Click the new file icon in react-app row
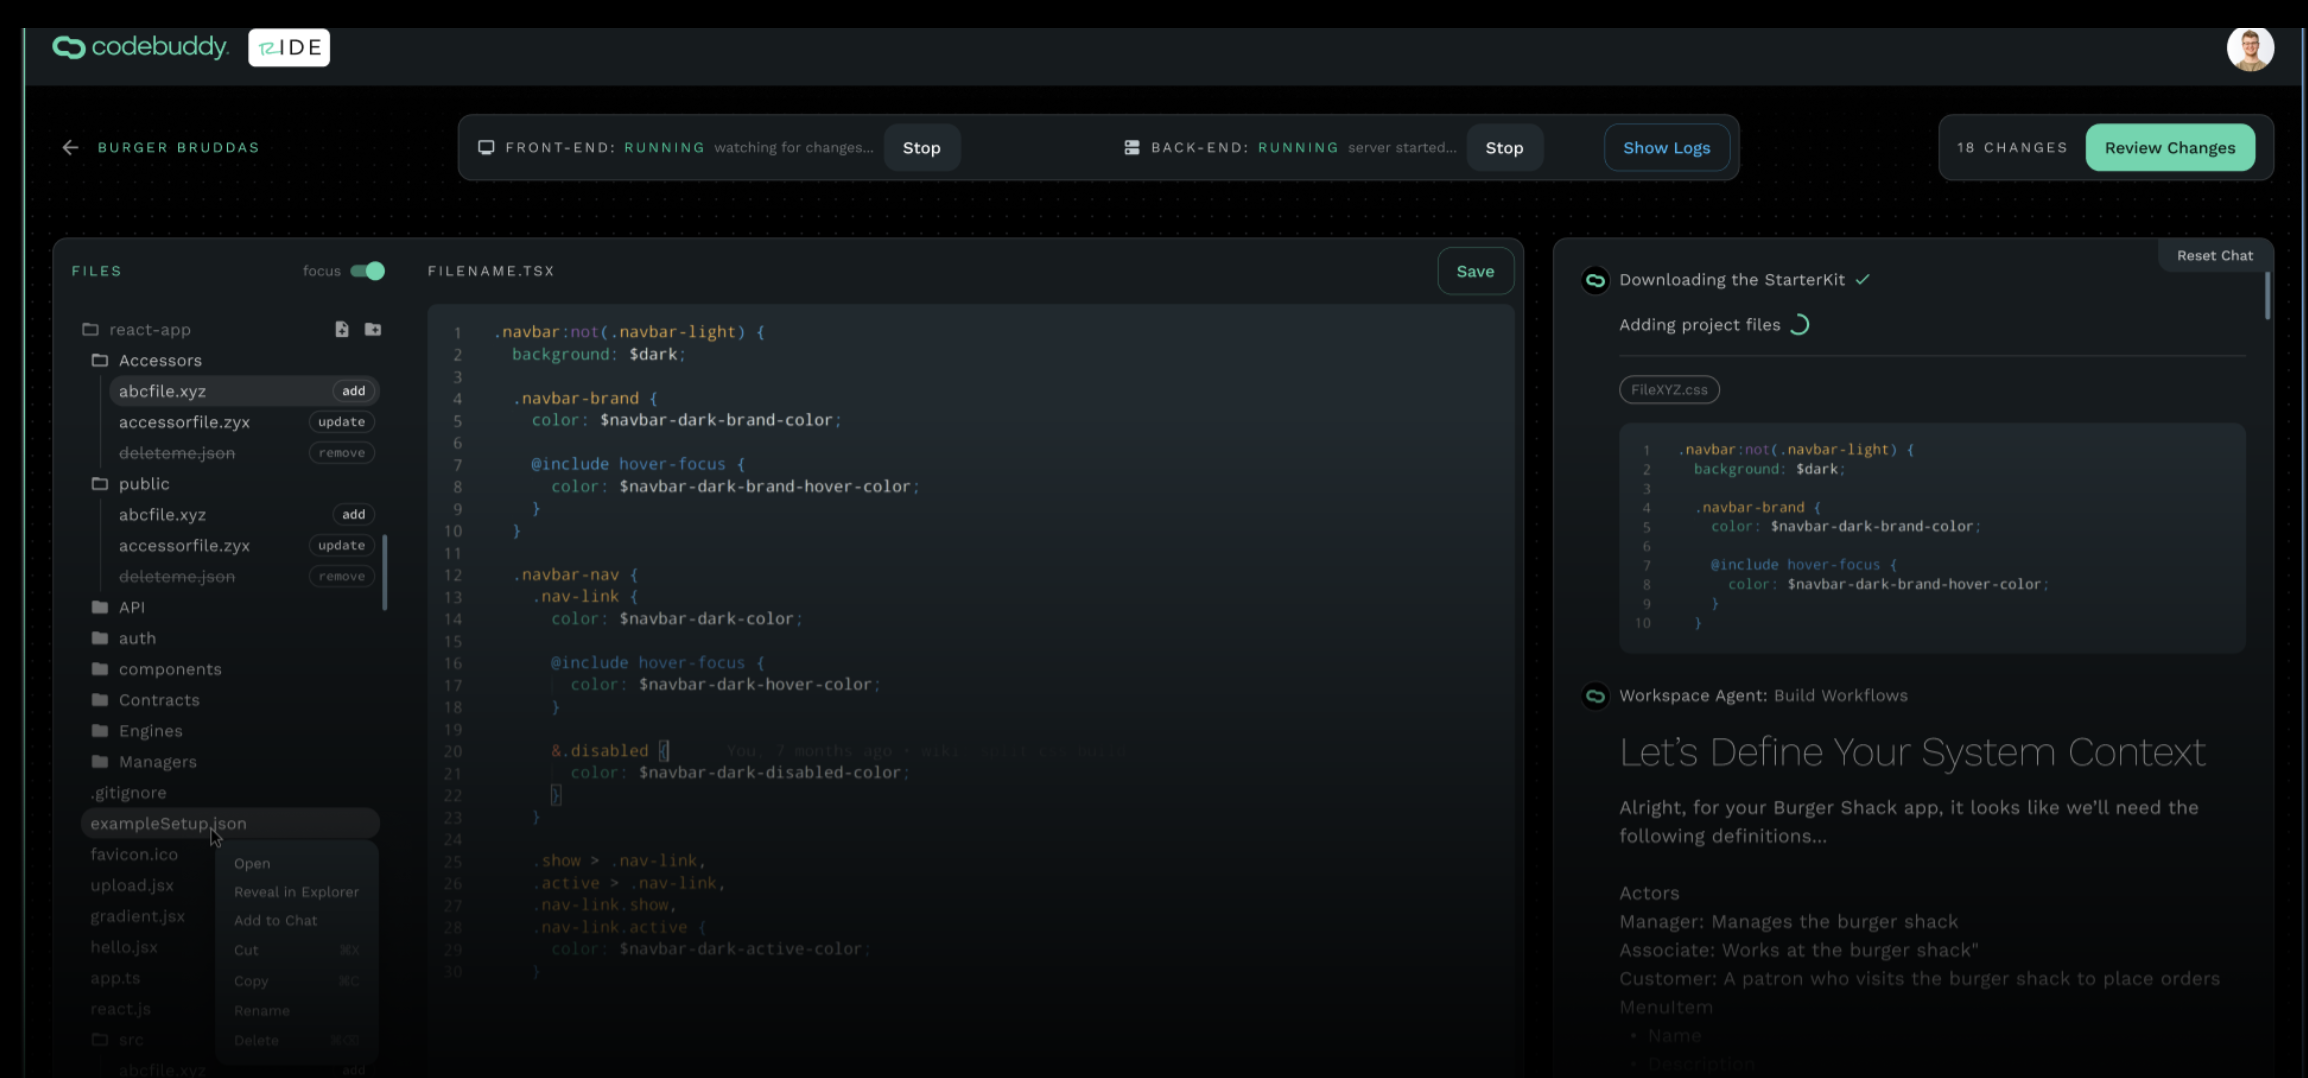The width and height of the screenshot is (2308, 1078). point(342,329)
